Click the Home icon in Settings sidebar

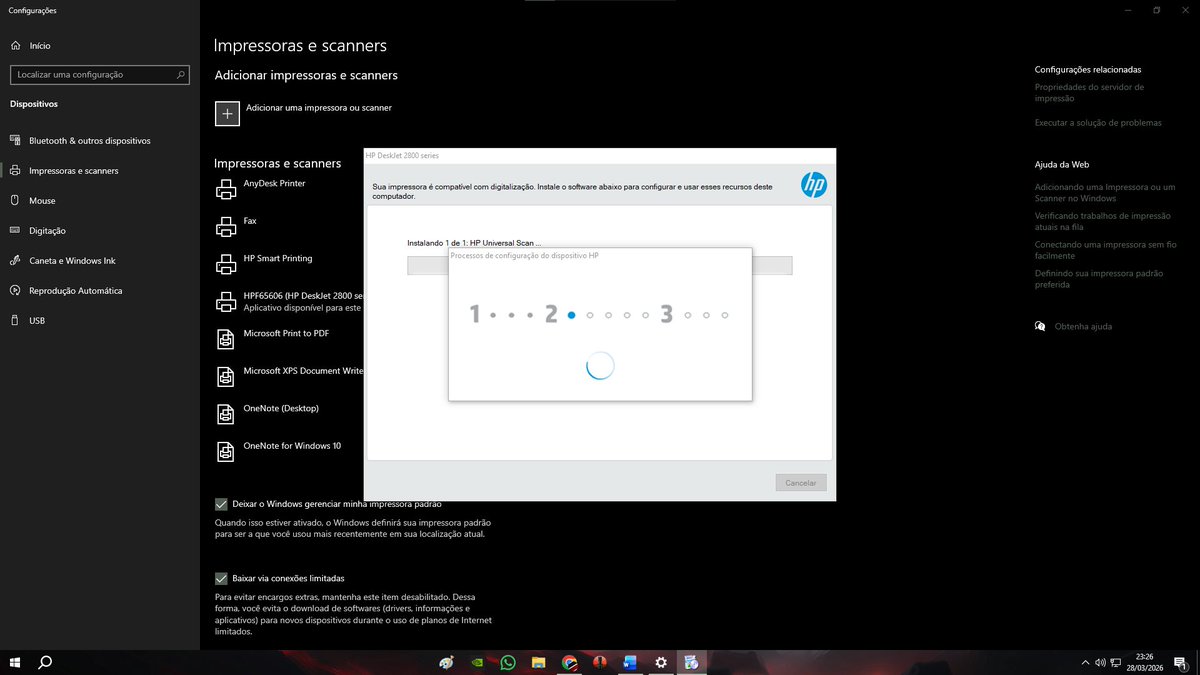[15, 45]
